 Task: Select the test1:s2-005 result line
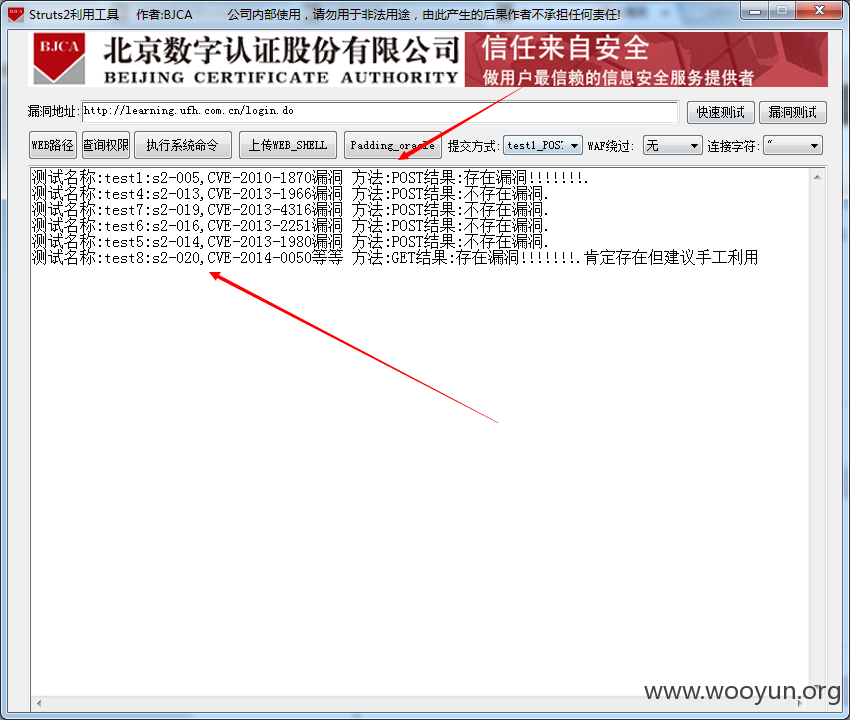(x=310, y=177)
